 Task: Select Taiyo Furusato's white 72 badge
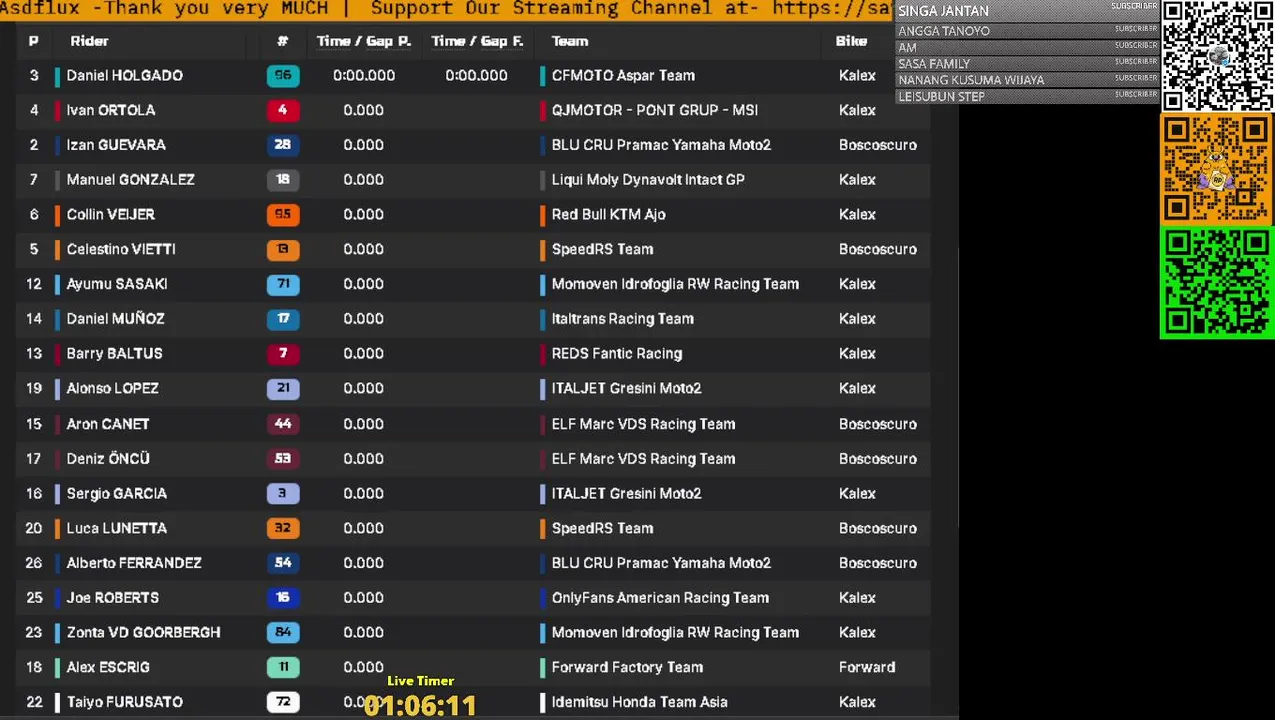click(283, 702)
